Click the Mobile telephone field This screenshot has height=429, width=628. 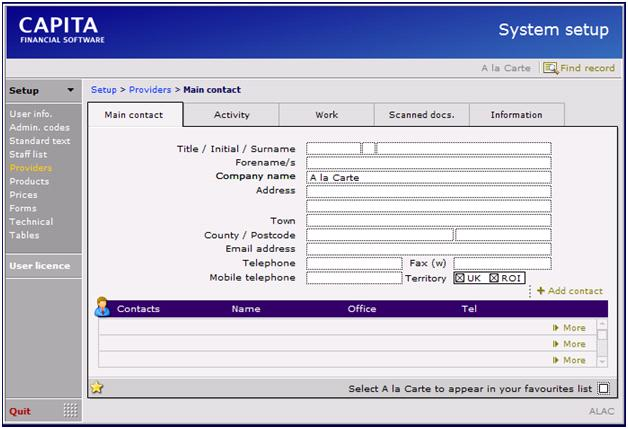pyautogui.click(x=354, y=278)
